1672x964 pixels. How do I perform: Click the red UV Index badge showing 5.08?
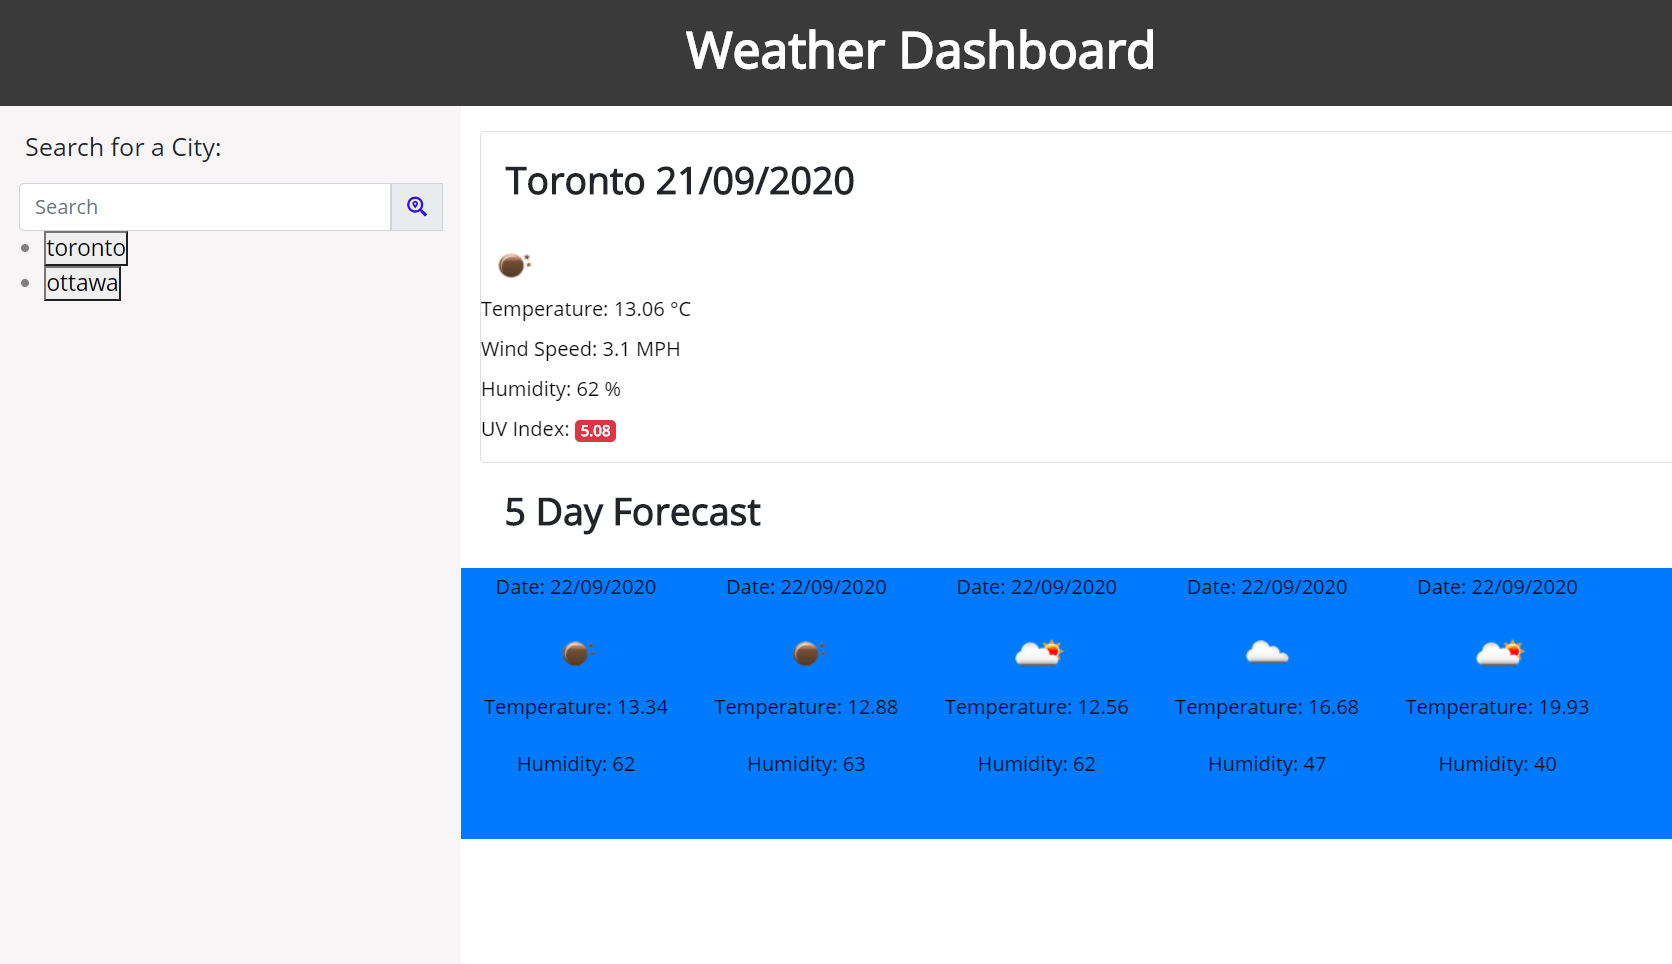(x=595, y=430)
